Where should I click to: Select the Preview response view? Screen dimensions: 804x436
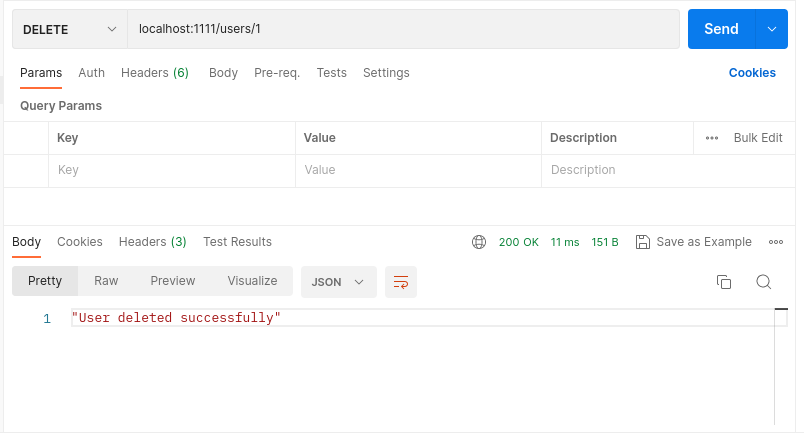click(173, 281)
